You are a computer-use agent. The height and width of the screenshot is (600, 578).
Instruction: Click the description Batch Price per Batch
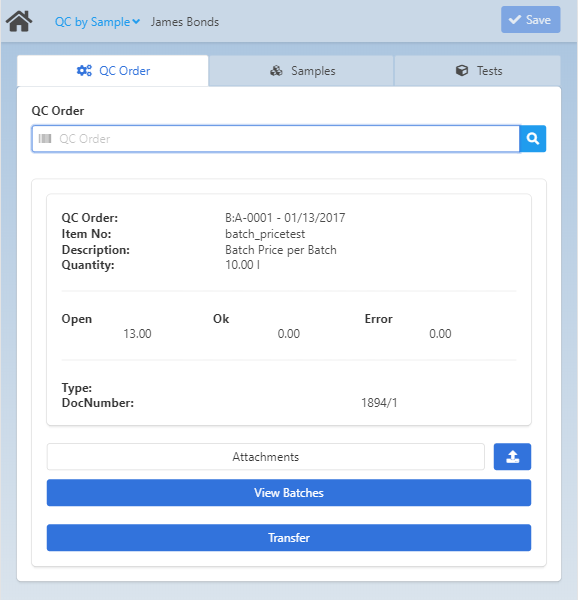point(281,250)
